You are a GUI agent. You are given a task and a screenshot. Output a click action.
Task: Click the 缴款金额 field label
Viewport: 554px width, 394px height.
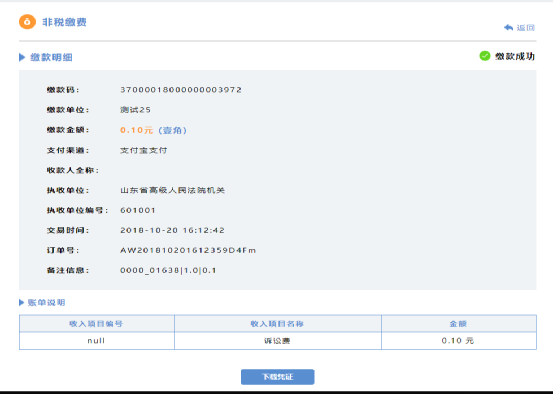(x=68, y=130)
